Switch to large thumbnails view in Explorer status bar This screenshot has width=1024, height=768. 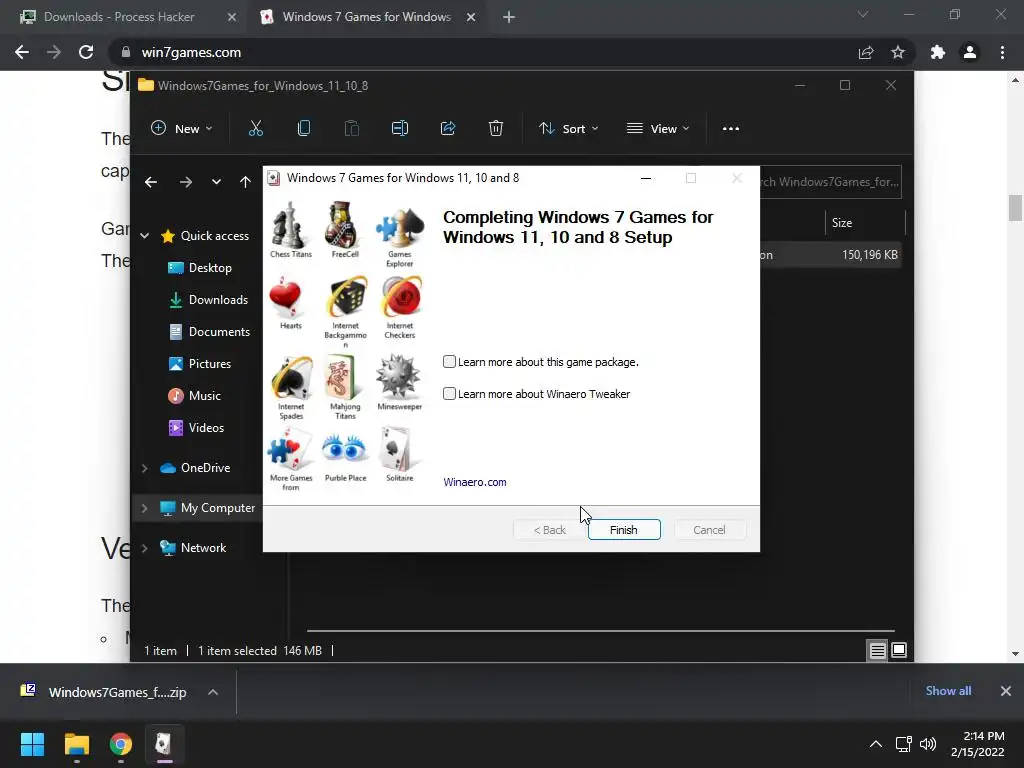tap(899, 650)
